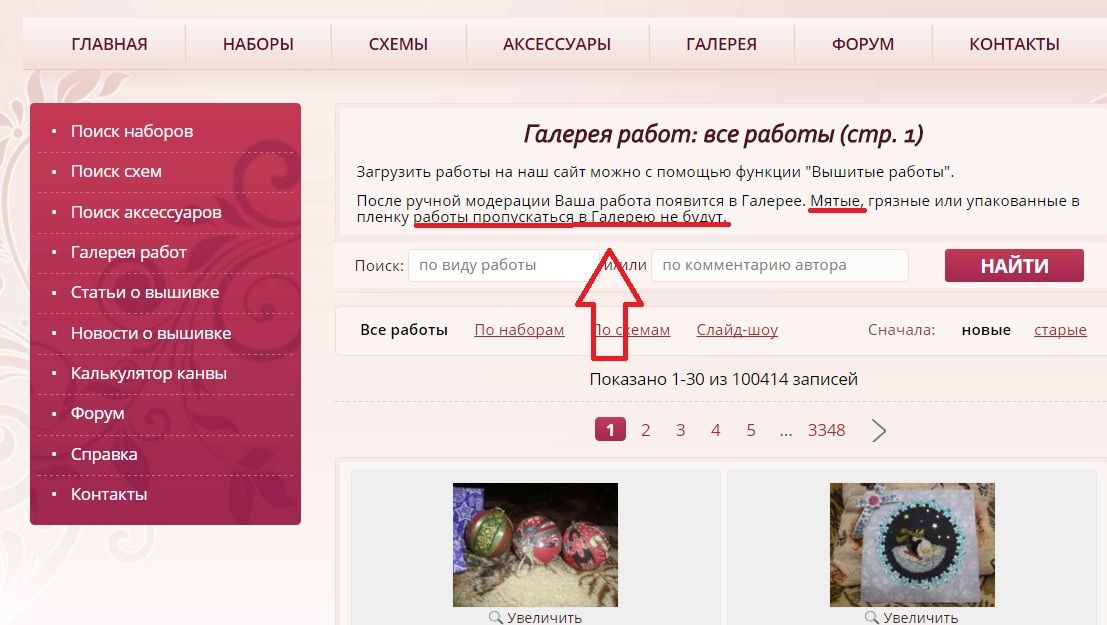Viewport: 1107px width, 625px height.
Task: Go to next page using the arrow
Action: [878, 430]
